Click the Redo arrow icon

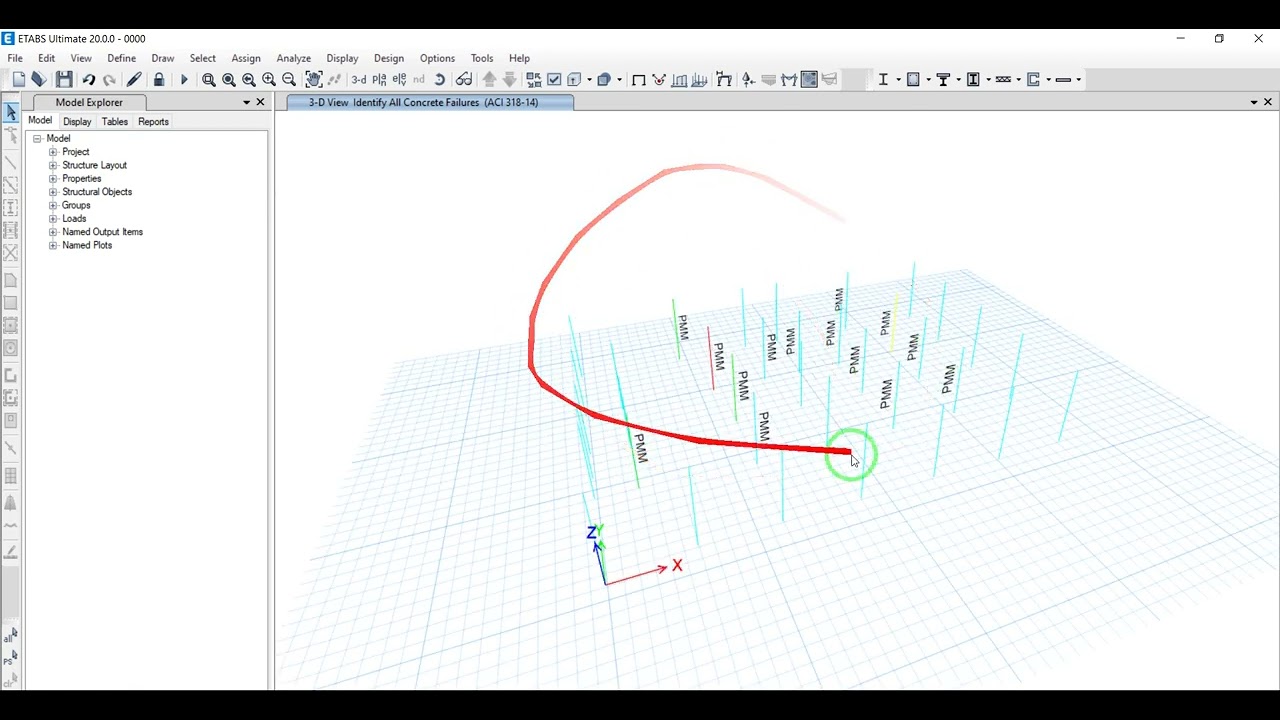[109, 80]
